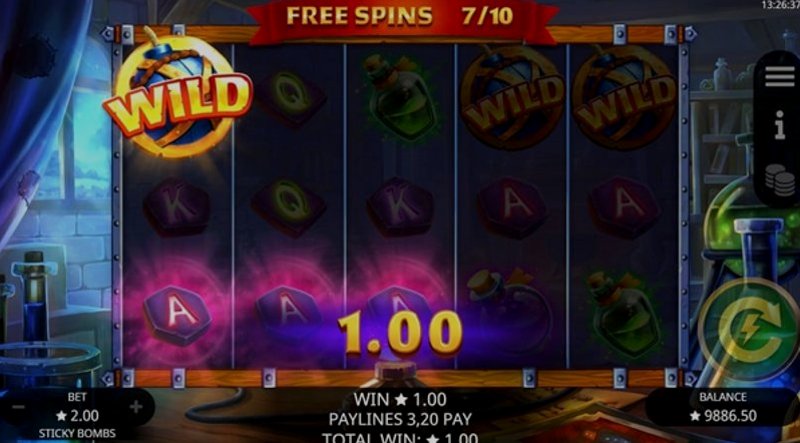Click the green spin button
This screenshot has width=800, height=443.
pyautogui.click(x=748, y=331)
